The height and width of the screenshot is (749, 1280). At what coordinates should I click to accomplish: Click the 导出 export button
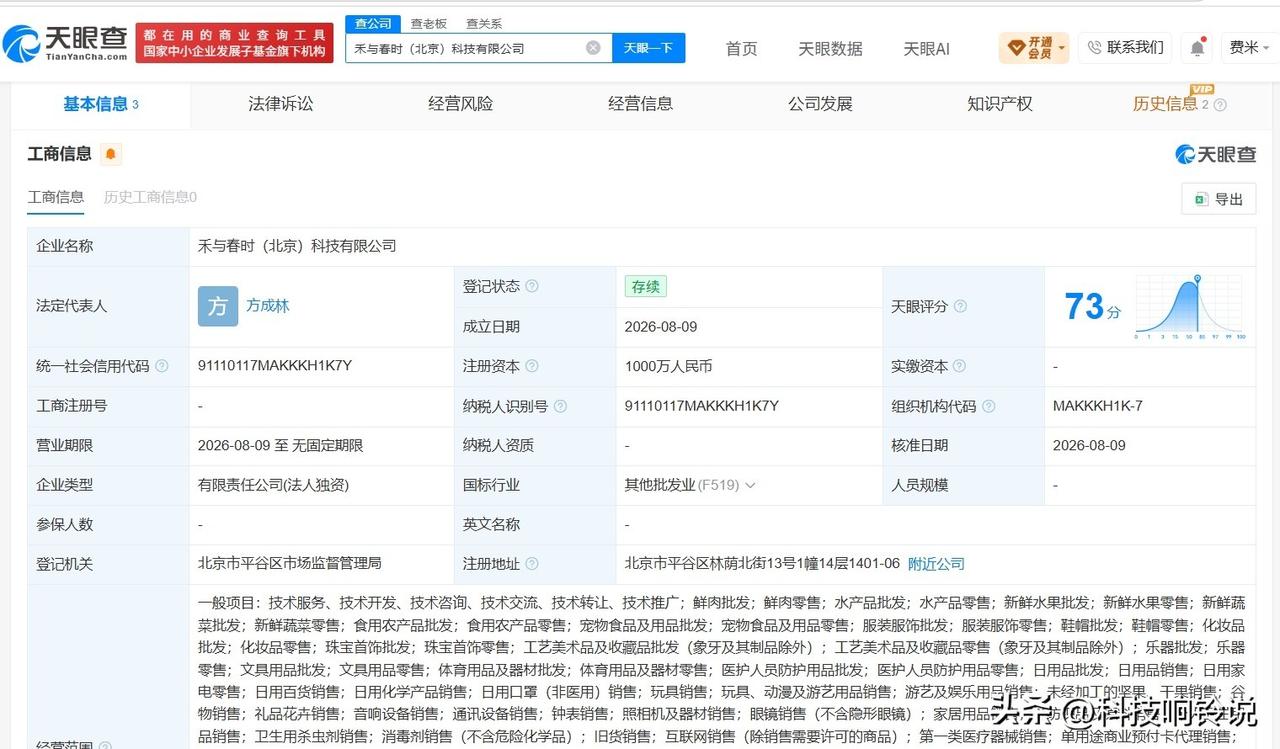1219,199
